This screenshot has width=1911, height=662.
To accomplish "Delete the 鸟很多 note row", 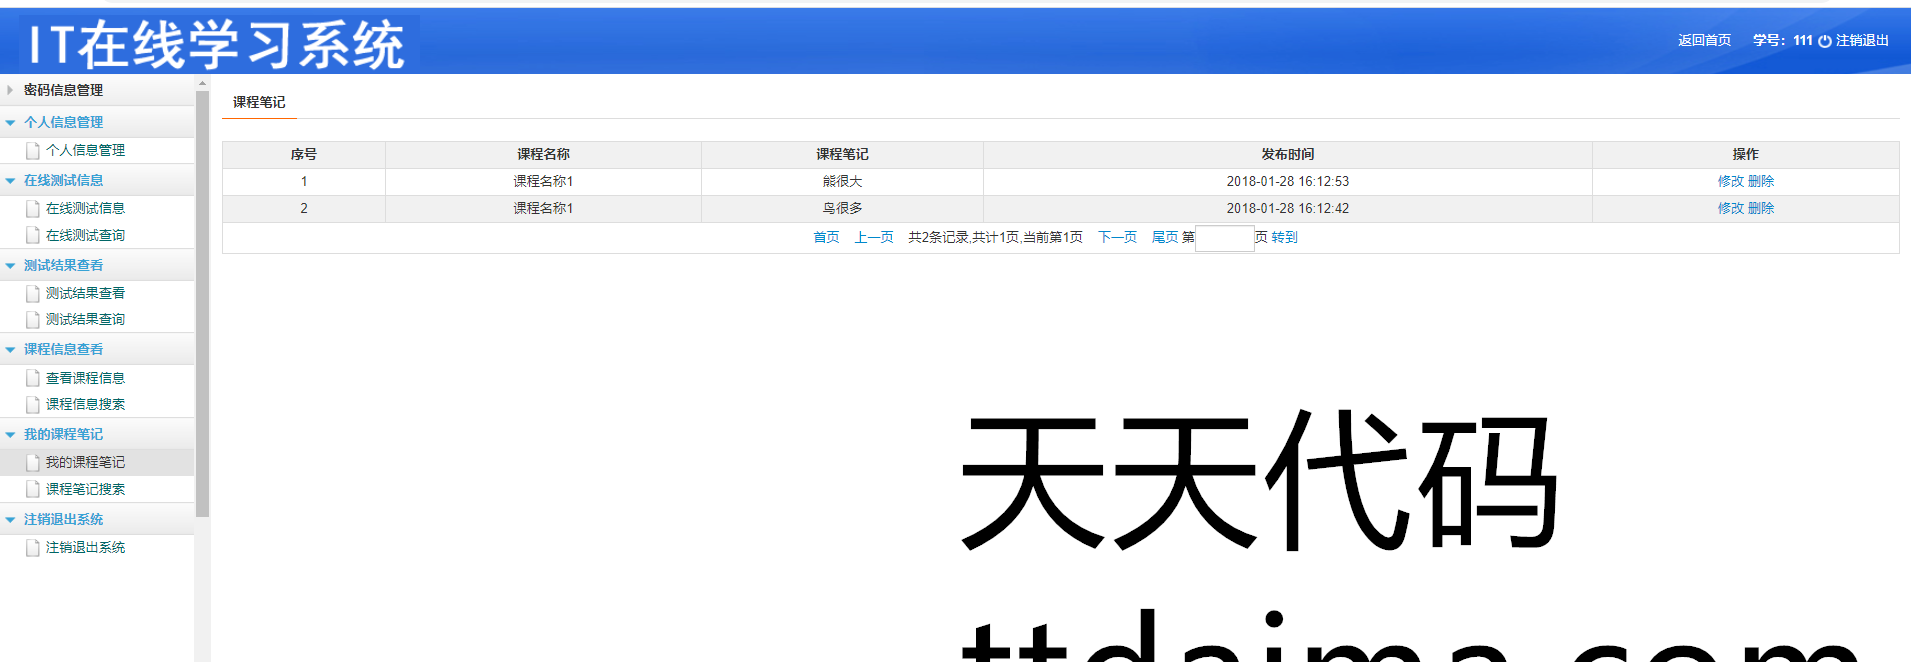I will tap(1761, 208).
